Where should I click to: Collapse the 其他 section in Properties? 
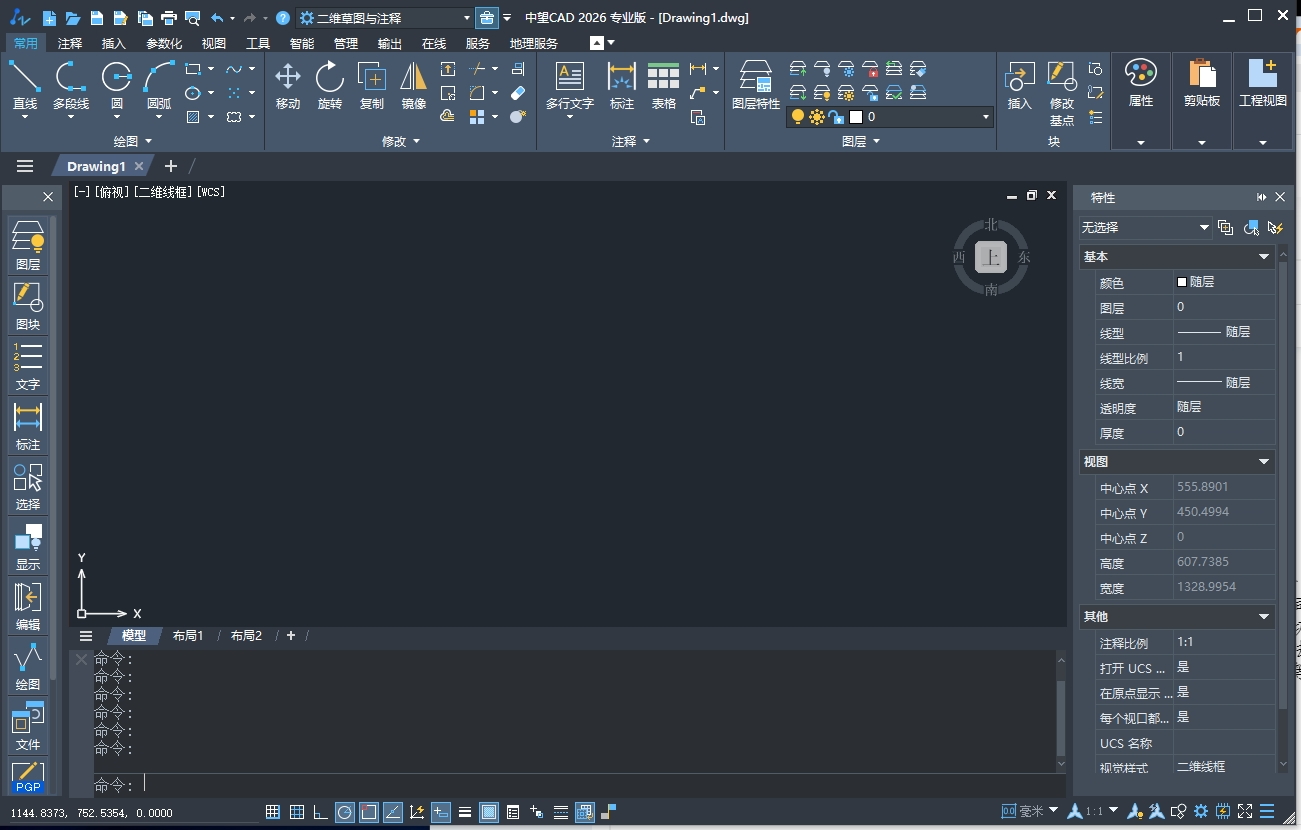(1264, 617)
